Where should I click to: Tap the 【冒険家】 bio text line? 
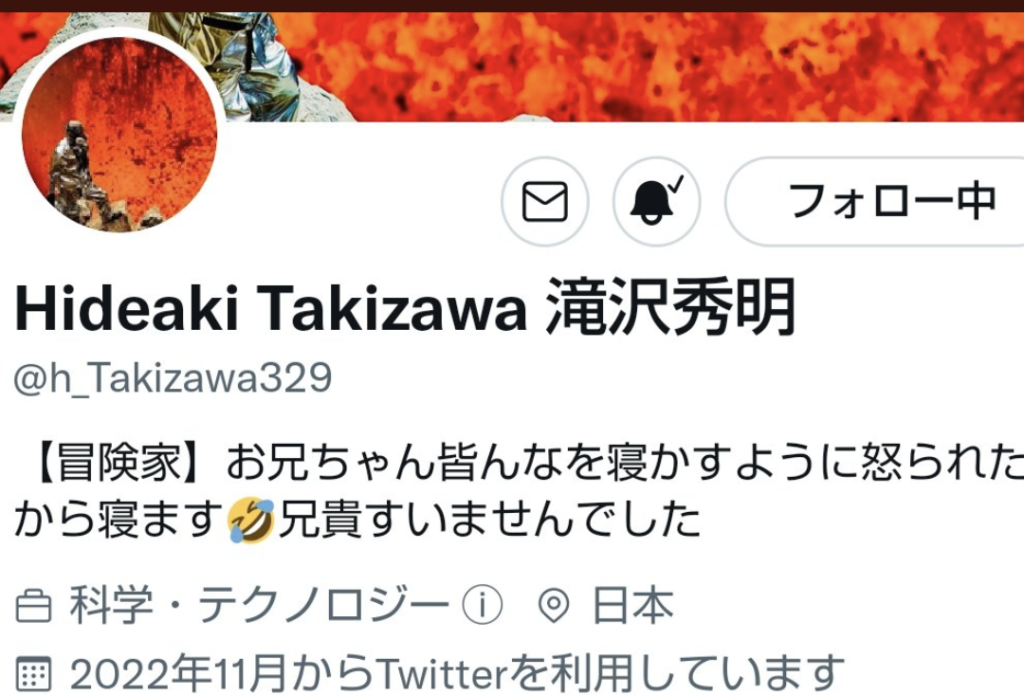[x=519, y=462]
